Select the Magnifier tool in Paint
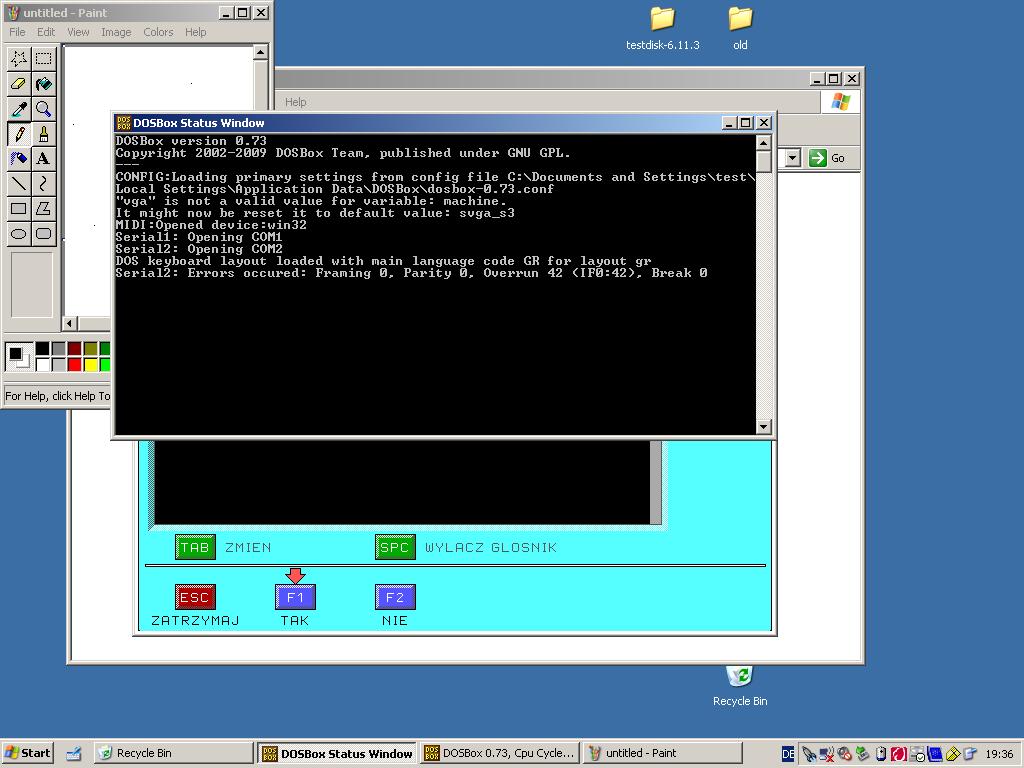This screenshot has height=768, width=1024. pyautogui.click(x=44, y=108)
